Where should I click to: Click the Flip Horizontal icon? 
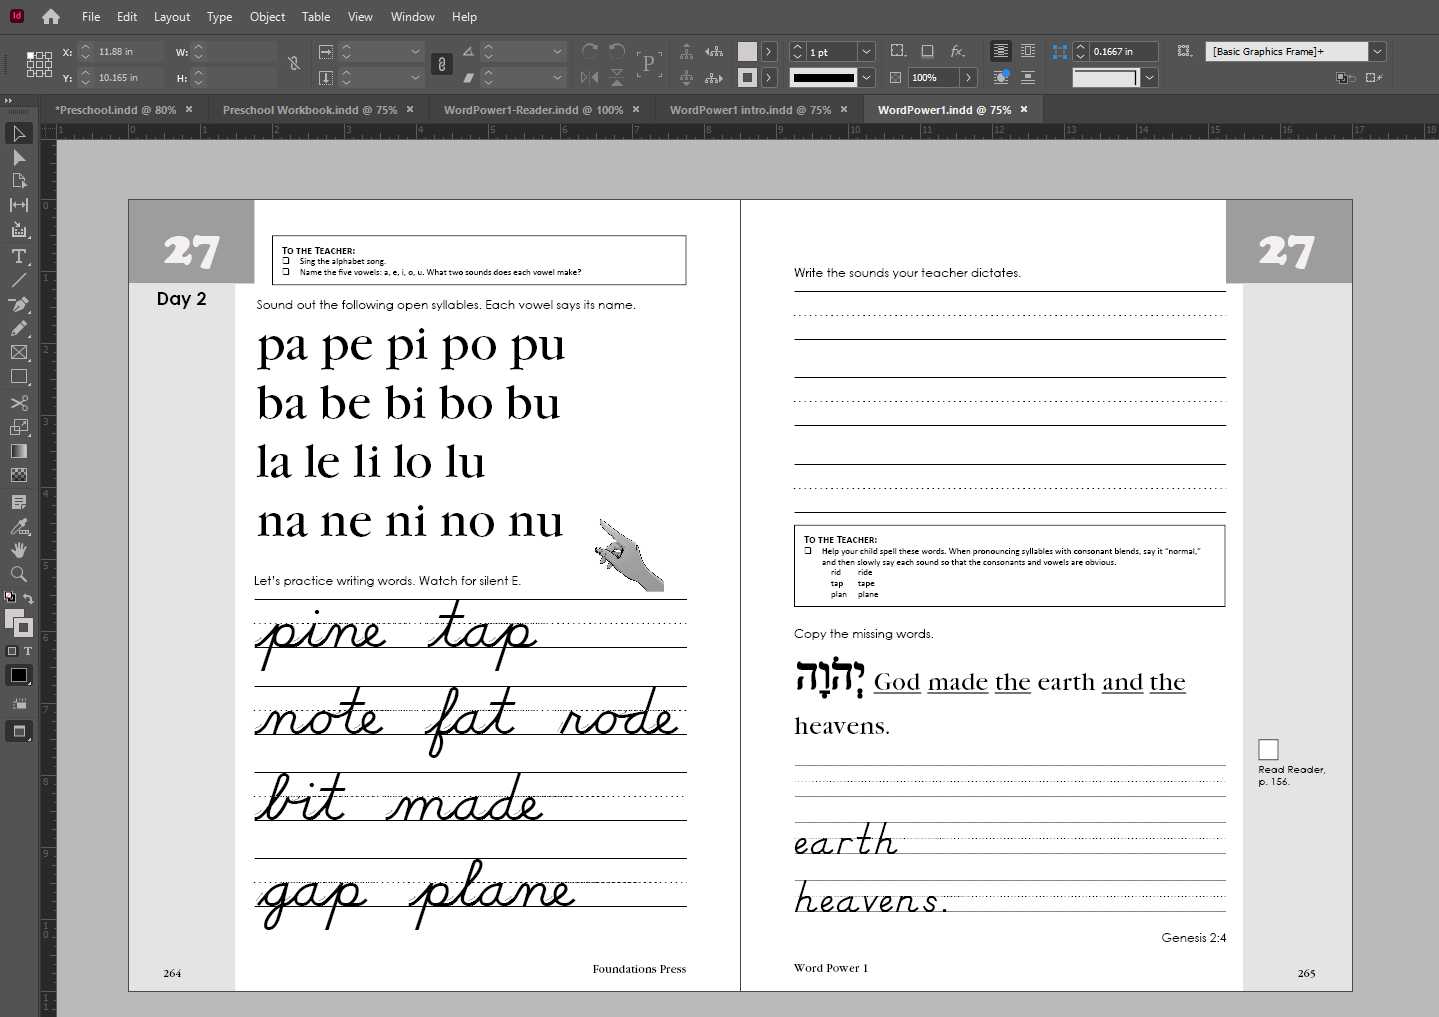click(x=590, y=77)
